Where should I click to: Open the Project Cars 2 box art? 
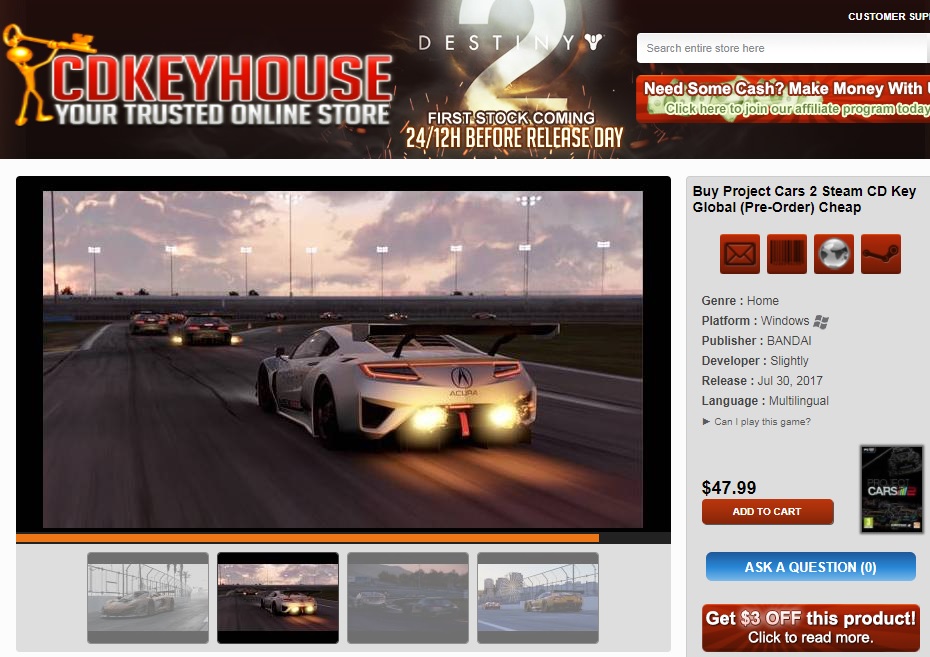(x=892, y=489)
